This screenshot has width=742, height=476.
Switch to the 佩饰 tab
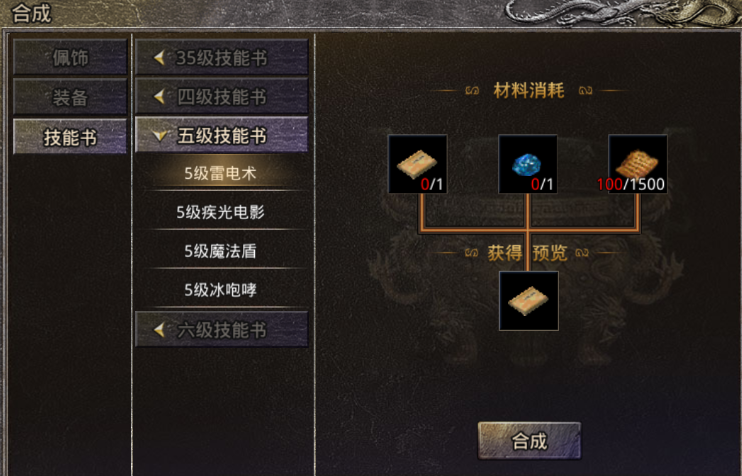70,58
